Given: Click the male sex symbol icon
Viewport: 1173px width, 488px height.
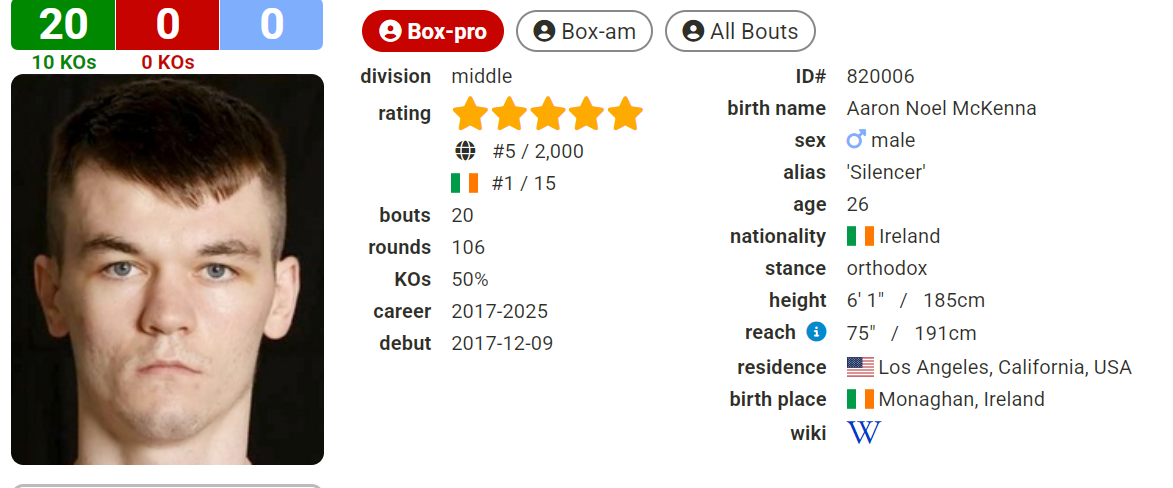Looking at the screenshot, I should point(856,139).
